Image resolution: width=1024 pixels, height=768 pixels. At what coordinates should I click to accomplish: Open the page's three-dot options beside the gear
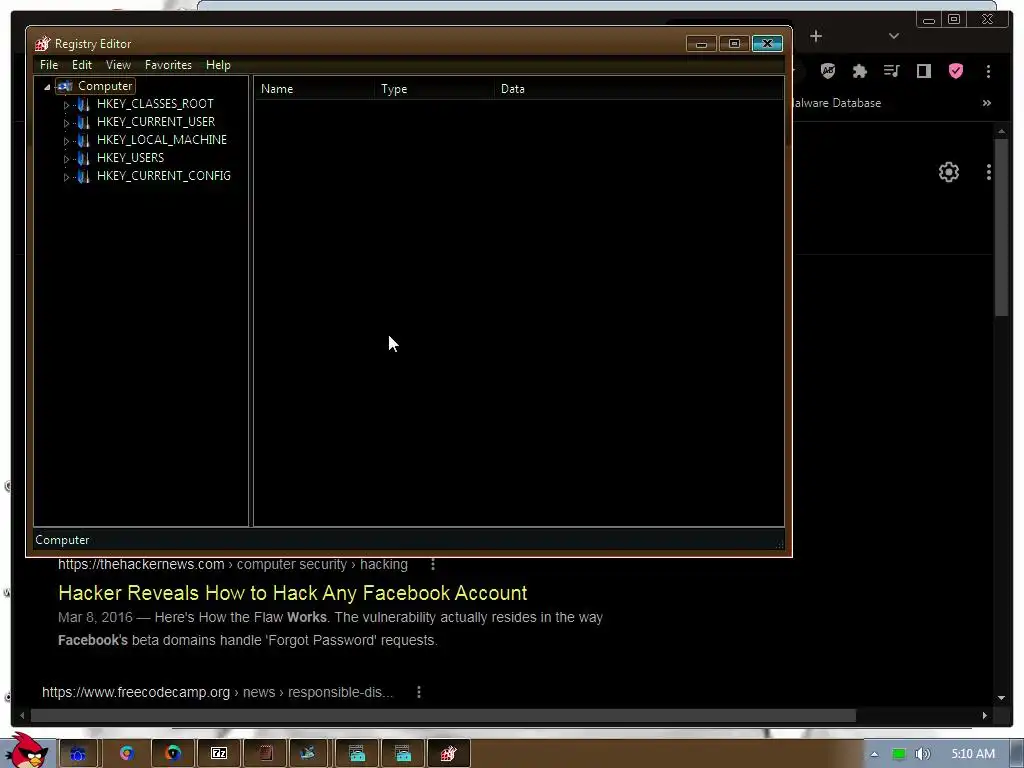989,172
